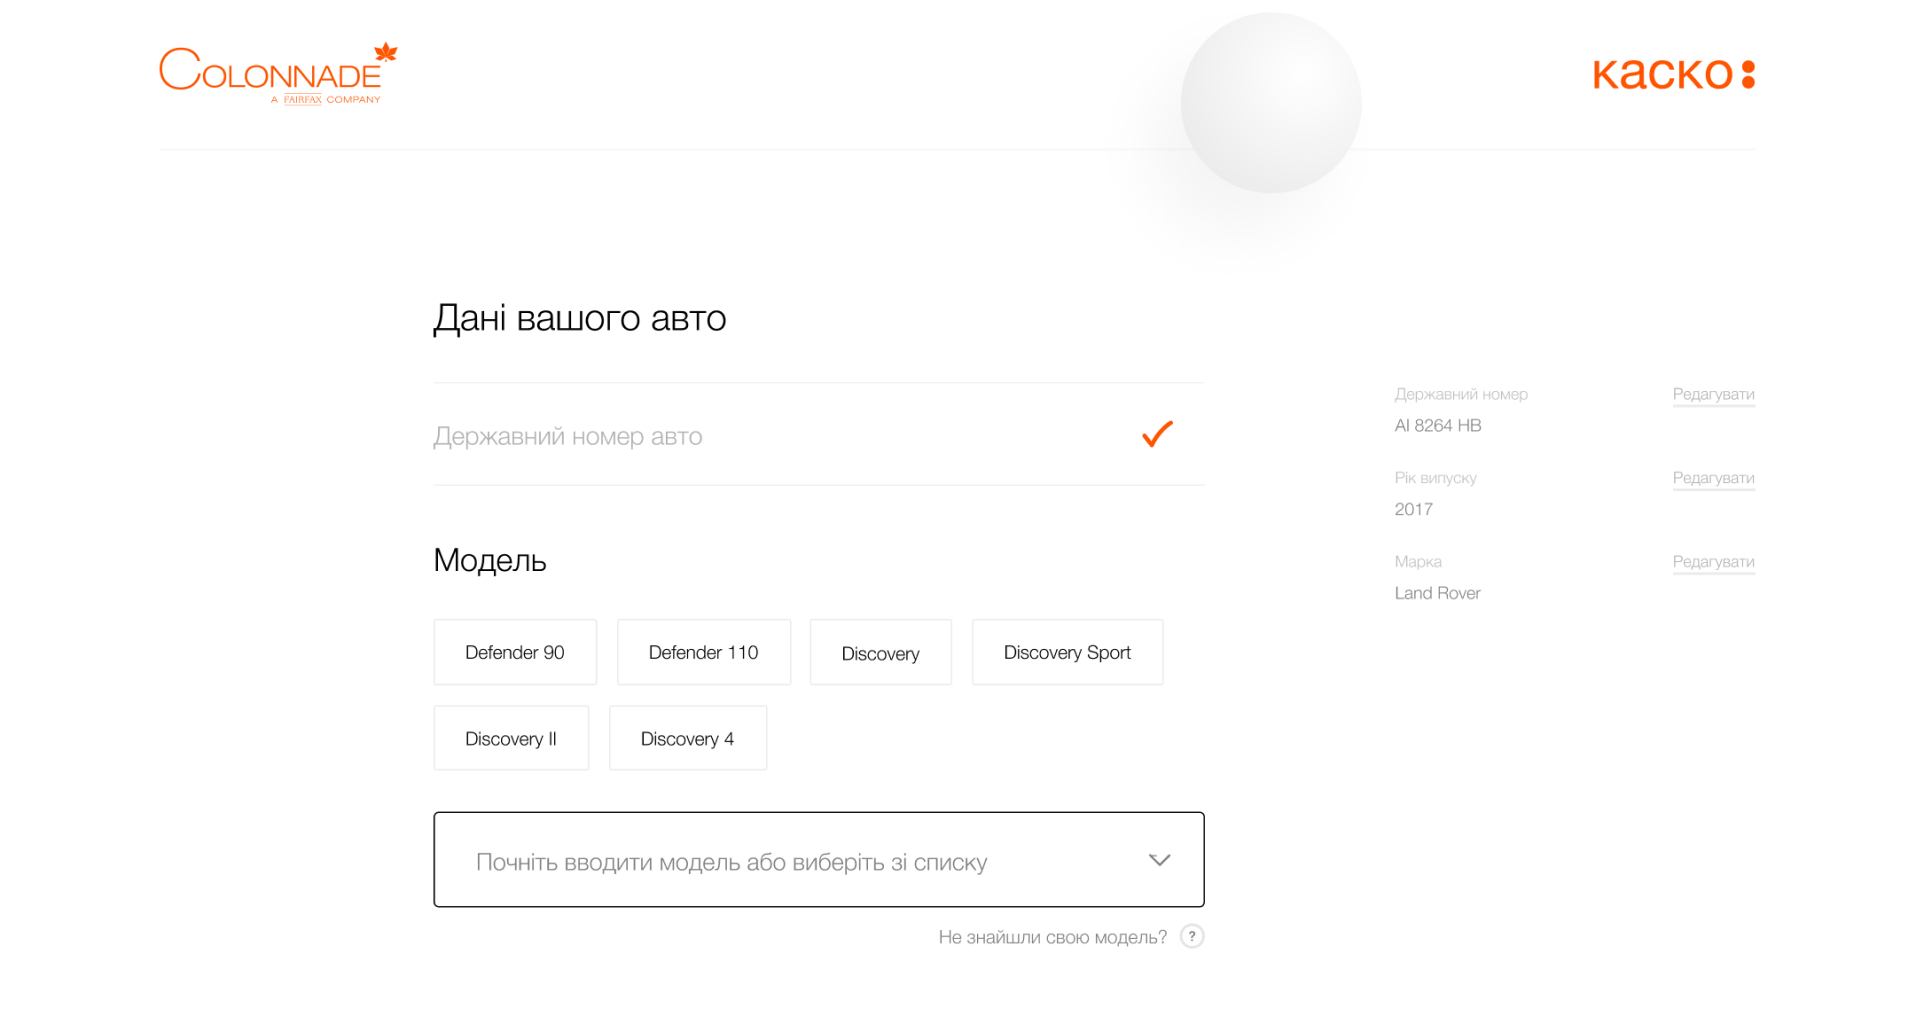The width and height of the screenshot is (1916, 1016).
Task: Click 'Не знайшли свою модель?' text
Action: 1052,937
